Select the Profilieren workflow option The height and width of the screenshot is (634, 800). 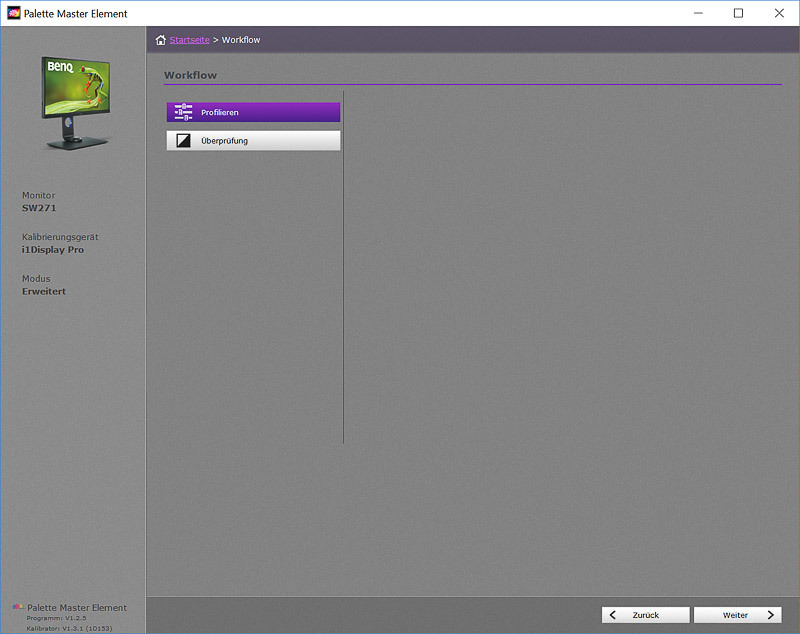(253, 112)
